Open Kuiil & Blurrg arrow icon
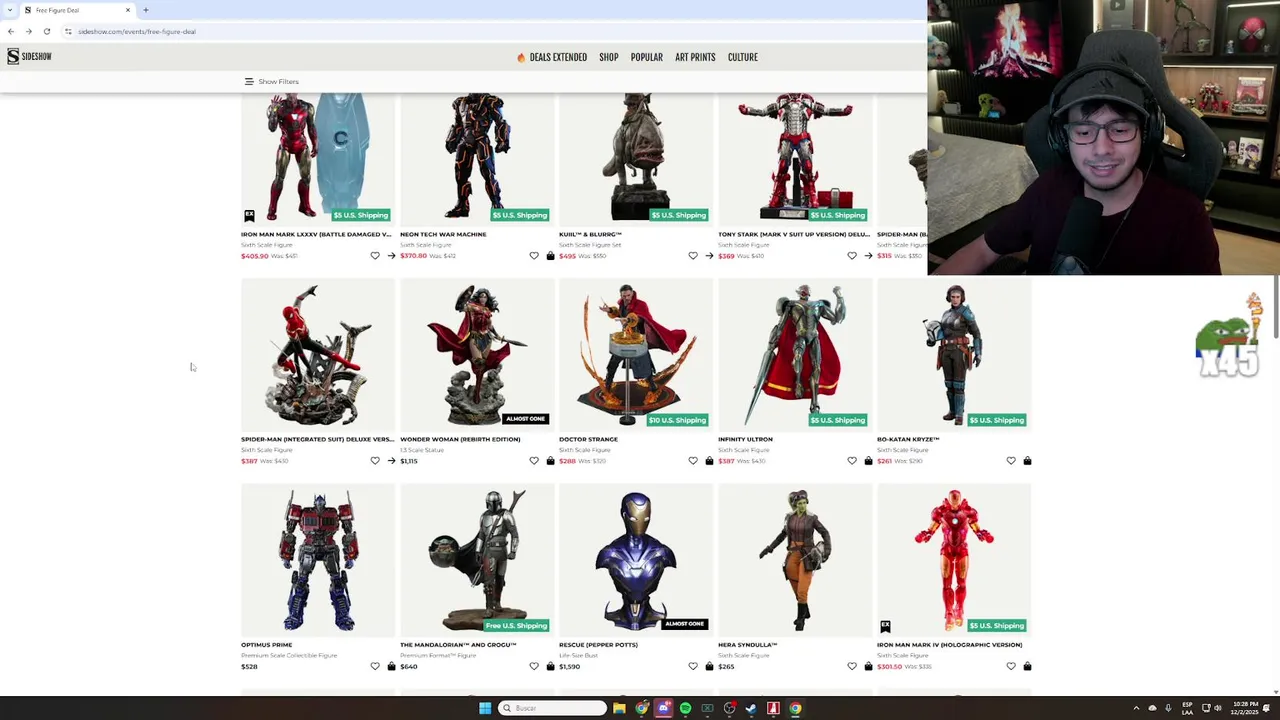This screenshot has height=720, width=1280. click(x=709, y=256)
